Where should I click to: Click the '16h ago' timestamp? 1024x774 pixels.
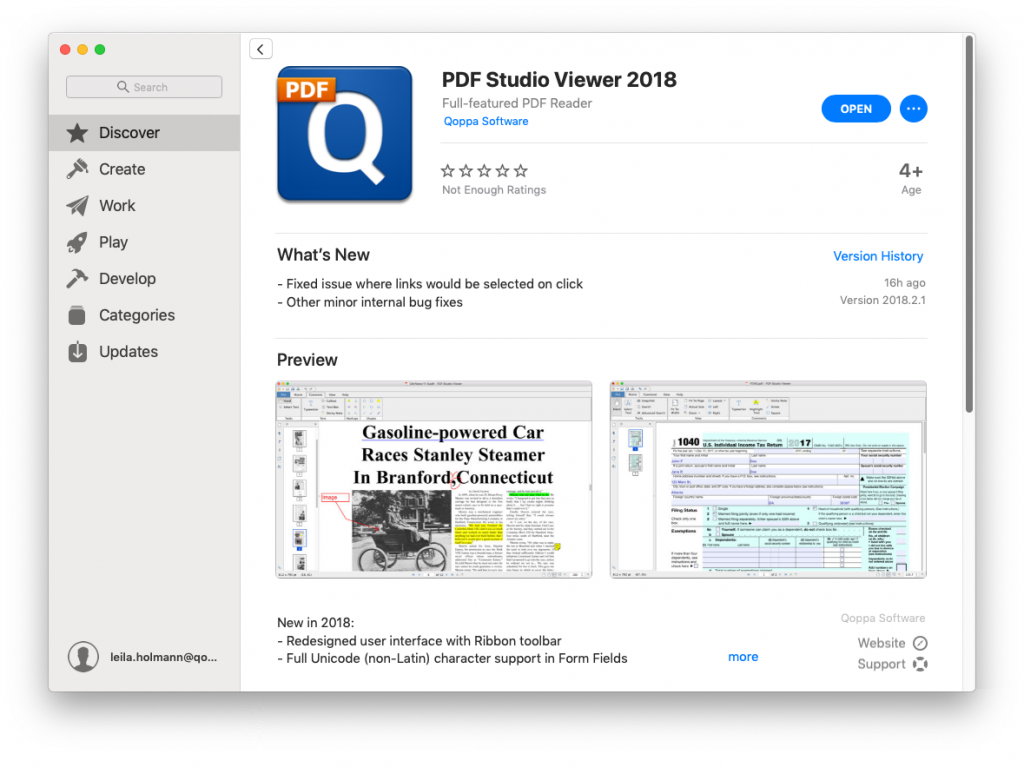point(904,283)
